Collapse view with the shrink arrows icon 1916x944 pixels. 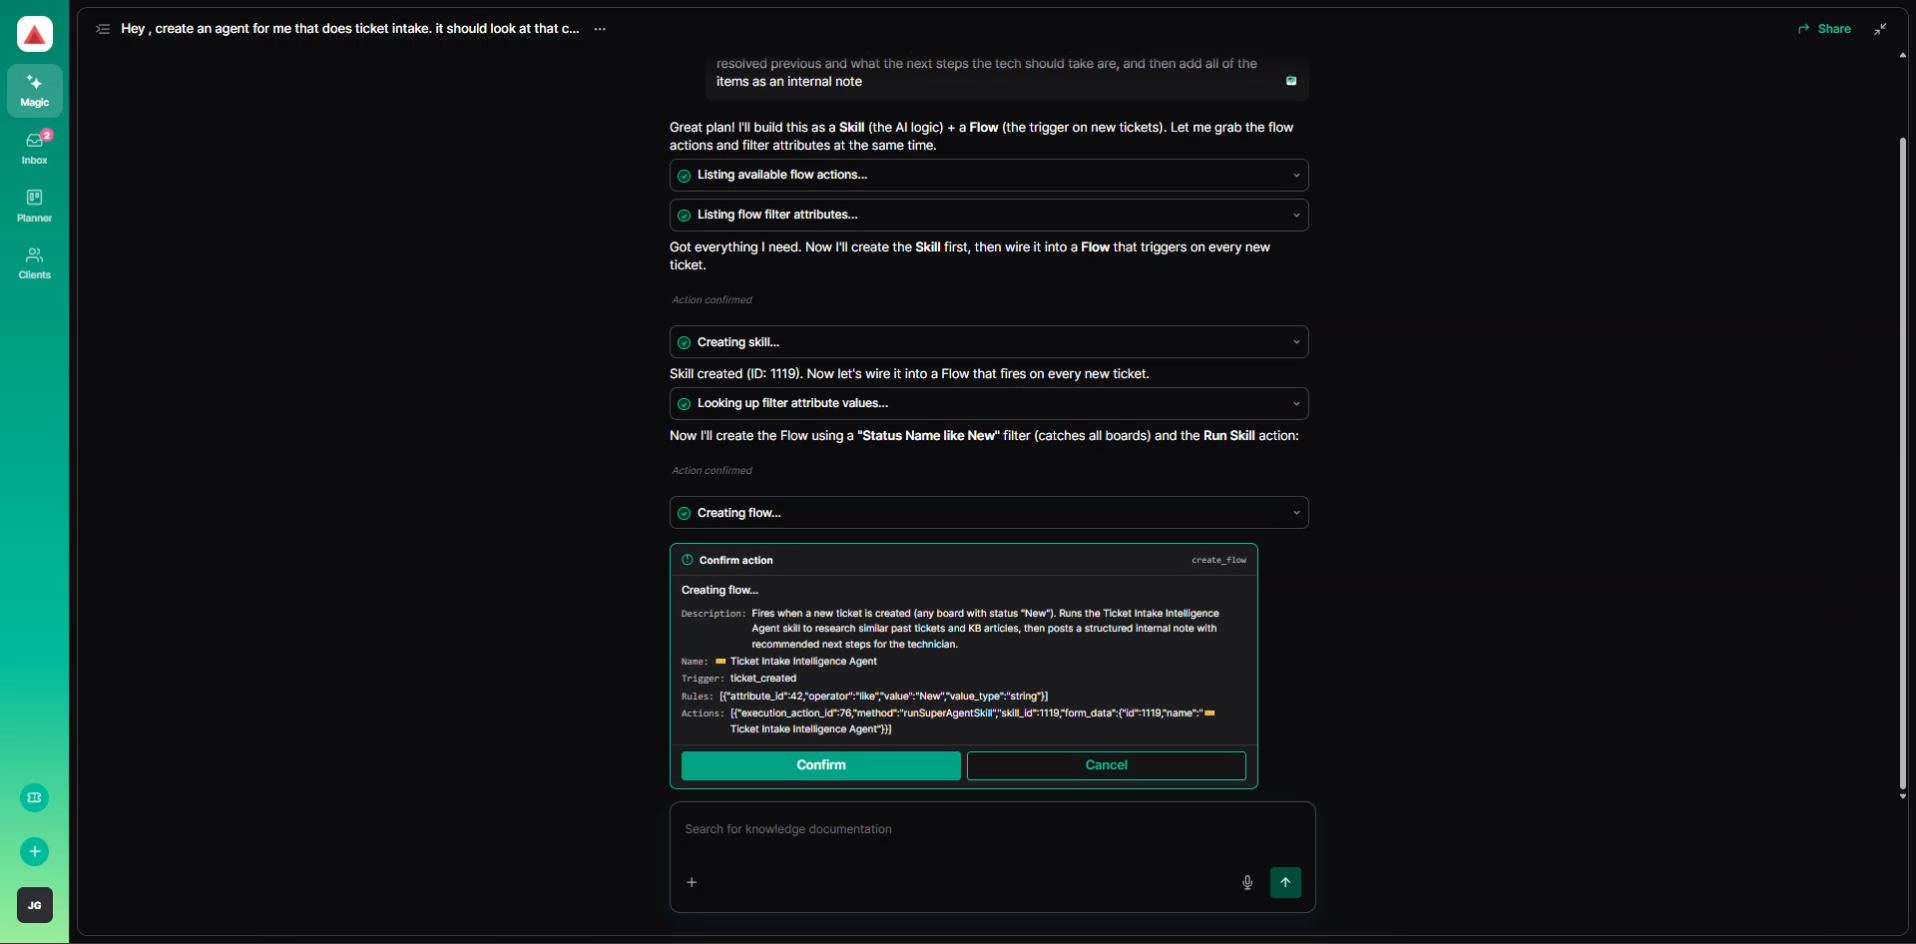coord(1880,29)
